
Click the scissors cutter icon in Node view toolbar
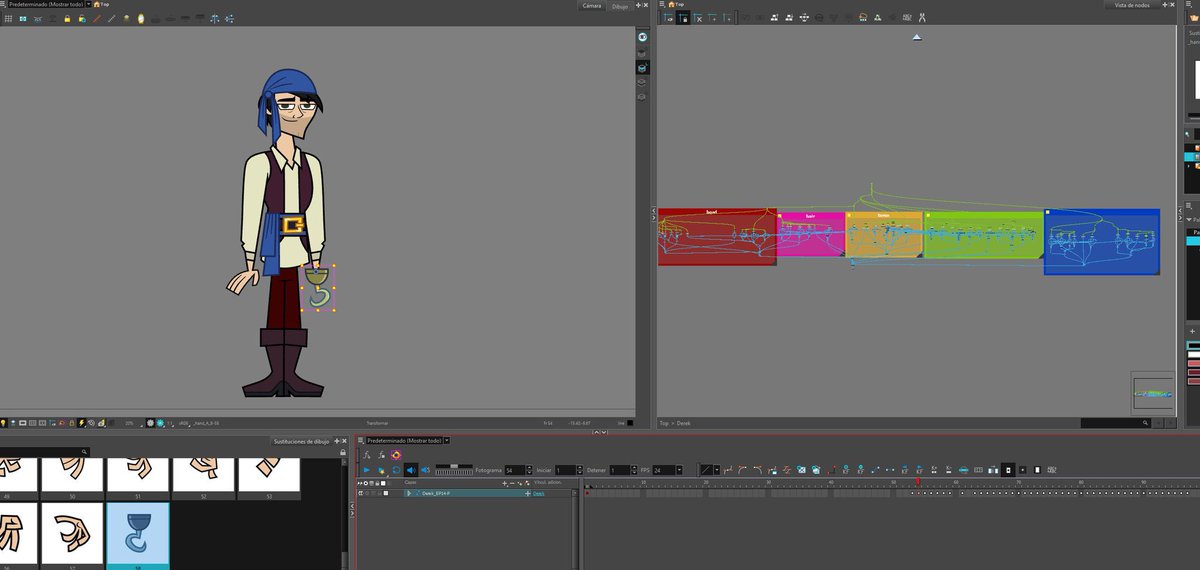pyautogui.click(x=923, y=18)
